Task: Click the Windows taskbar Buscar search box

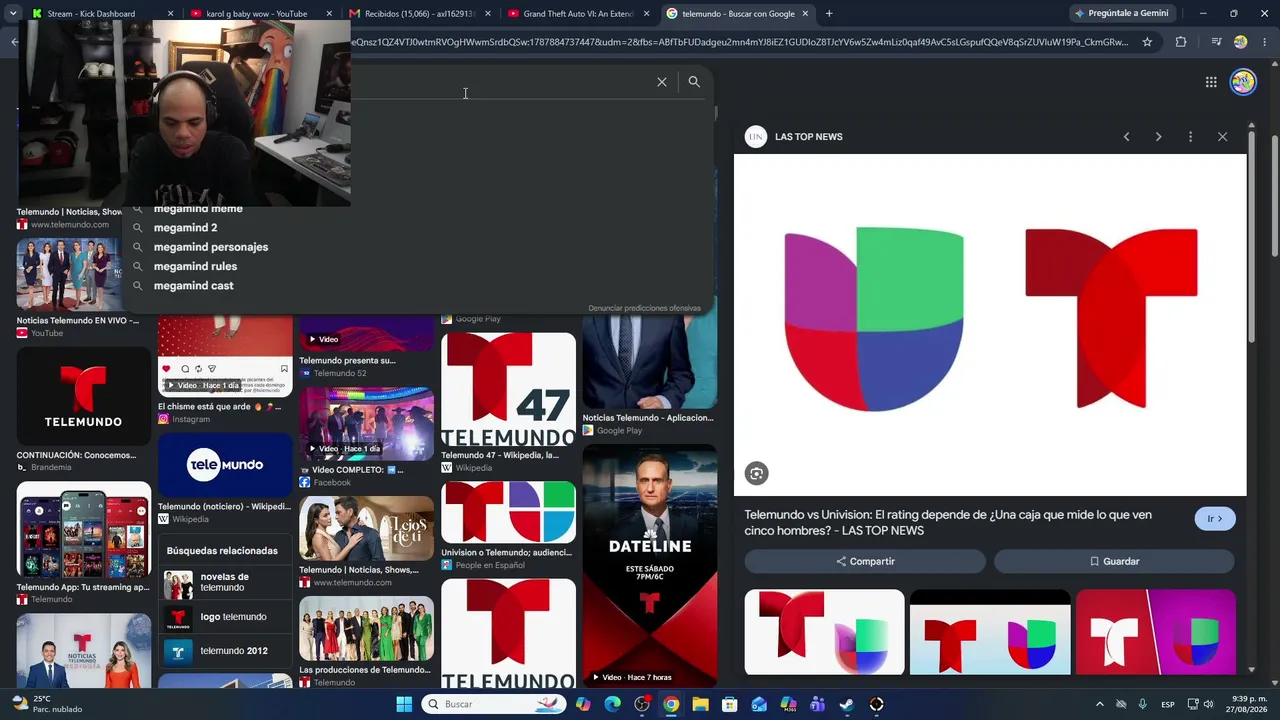Action: point(493,704)
